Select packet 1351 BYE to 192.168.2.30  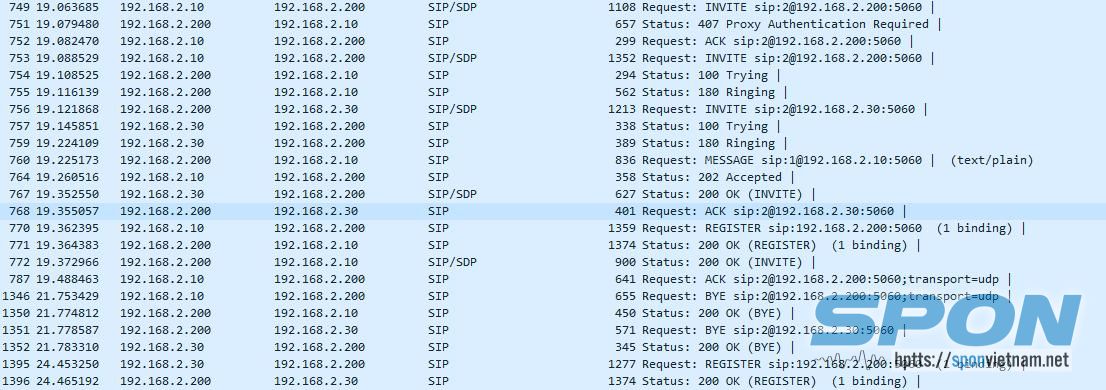(553, 329)
